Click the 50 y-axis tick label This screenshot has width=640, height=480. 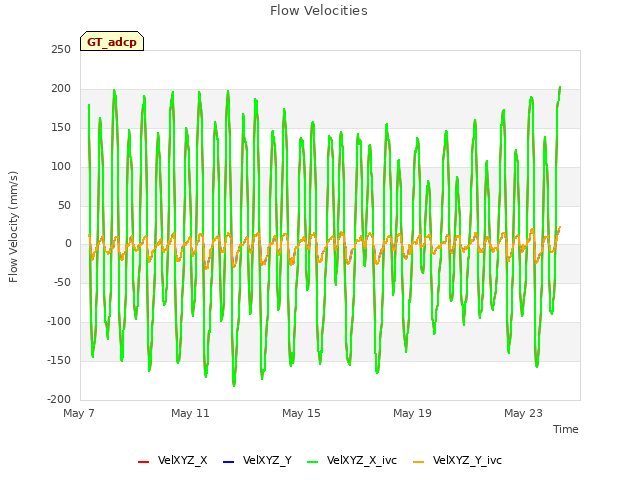pyautogui.click(x=64, y=205)
